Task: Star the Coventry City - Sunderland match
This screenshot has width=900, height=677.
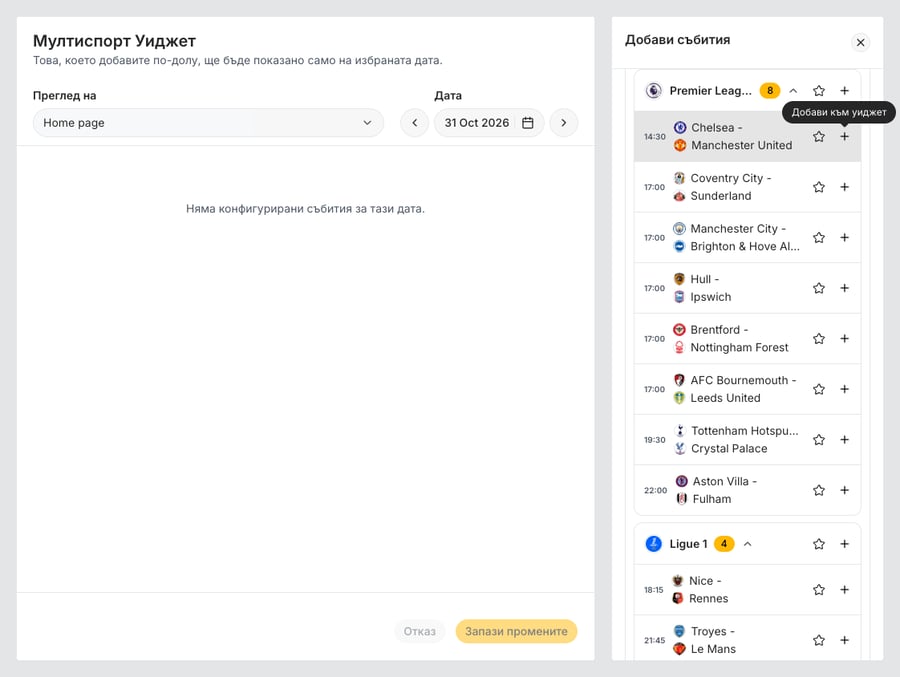Action: (819, 187)
